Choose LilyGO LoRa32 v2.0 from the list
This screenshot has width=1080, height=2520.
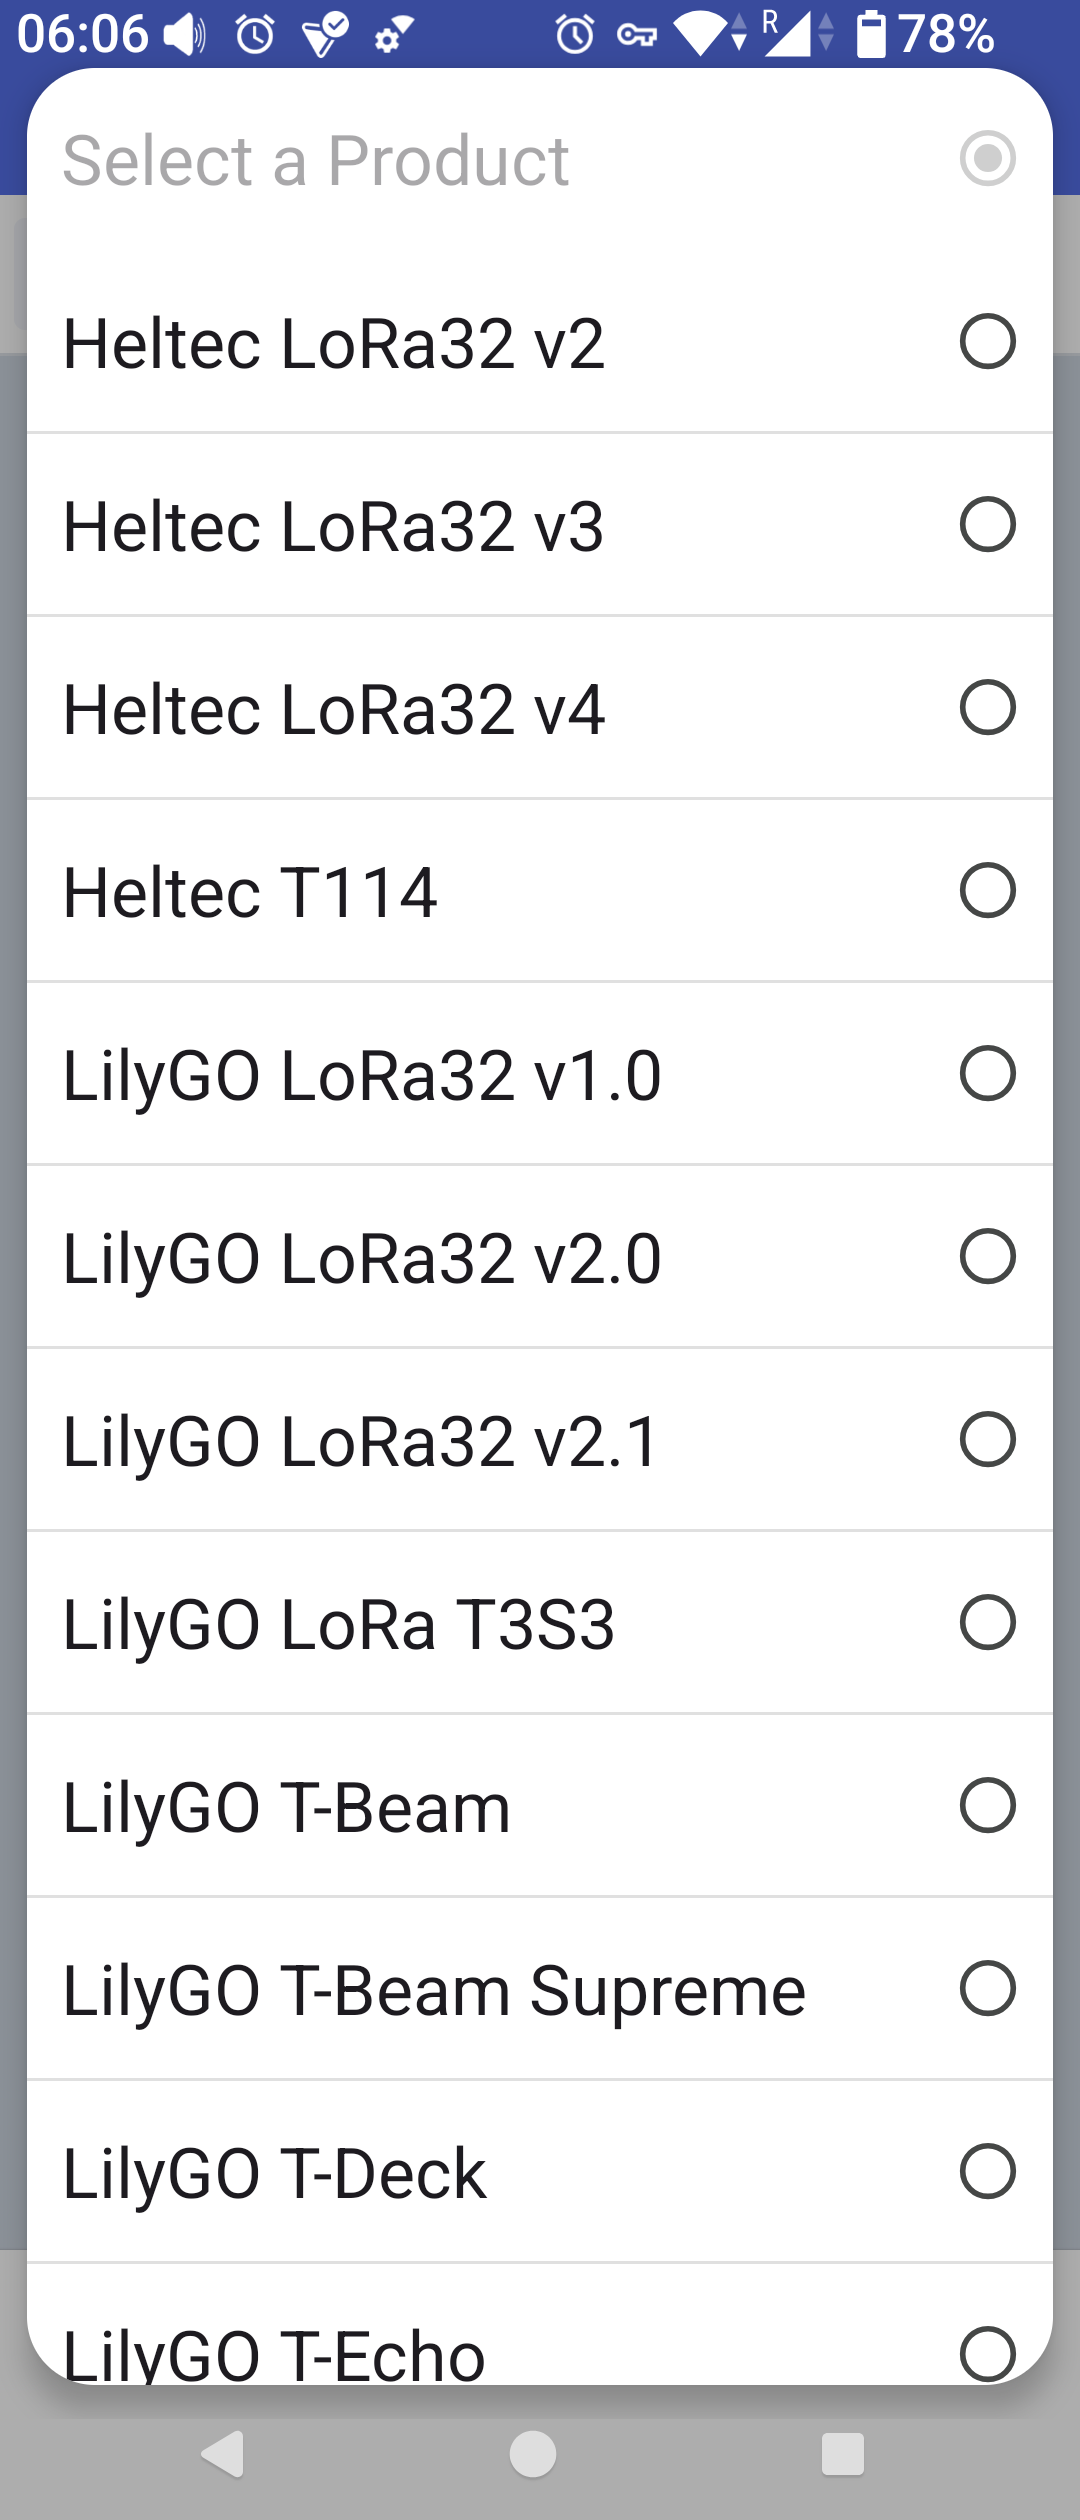click(540, 1258)
